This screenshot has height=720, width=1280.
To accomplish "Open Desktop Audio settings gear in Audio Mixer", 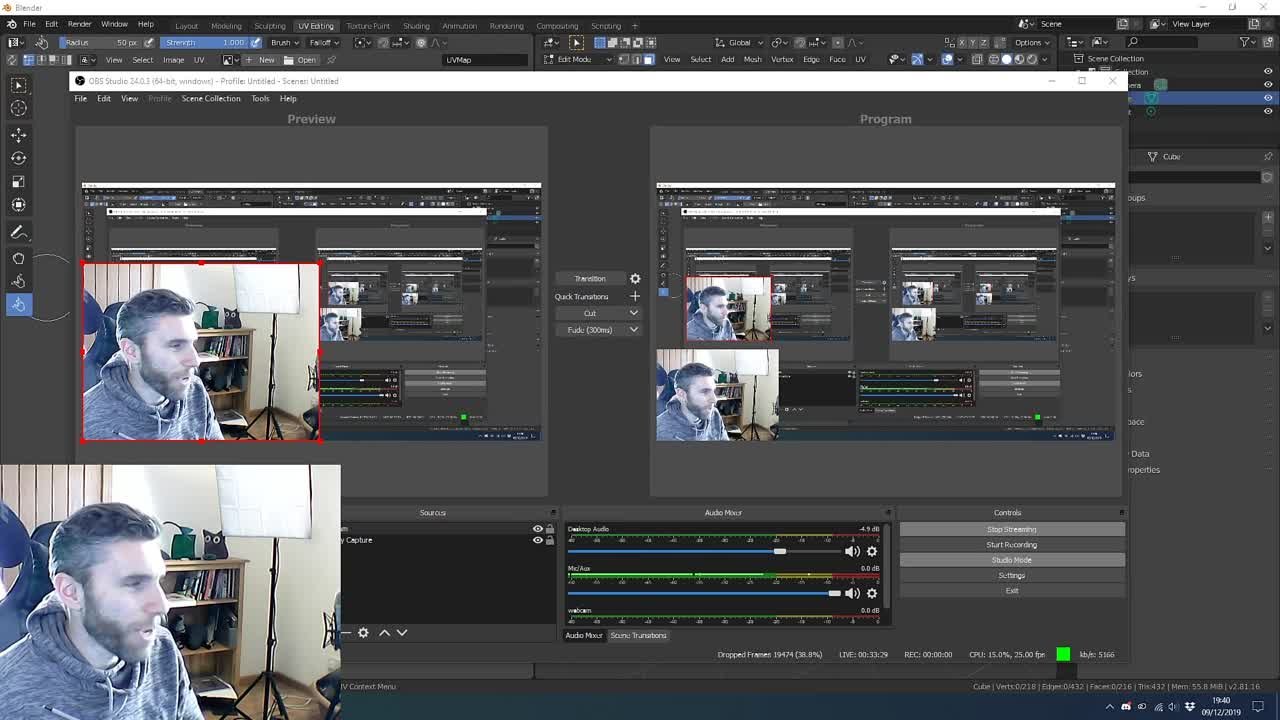I will (871, 551).
